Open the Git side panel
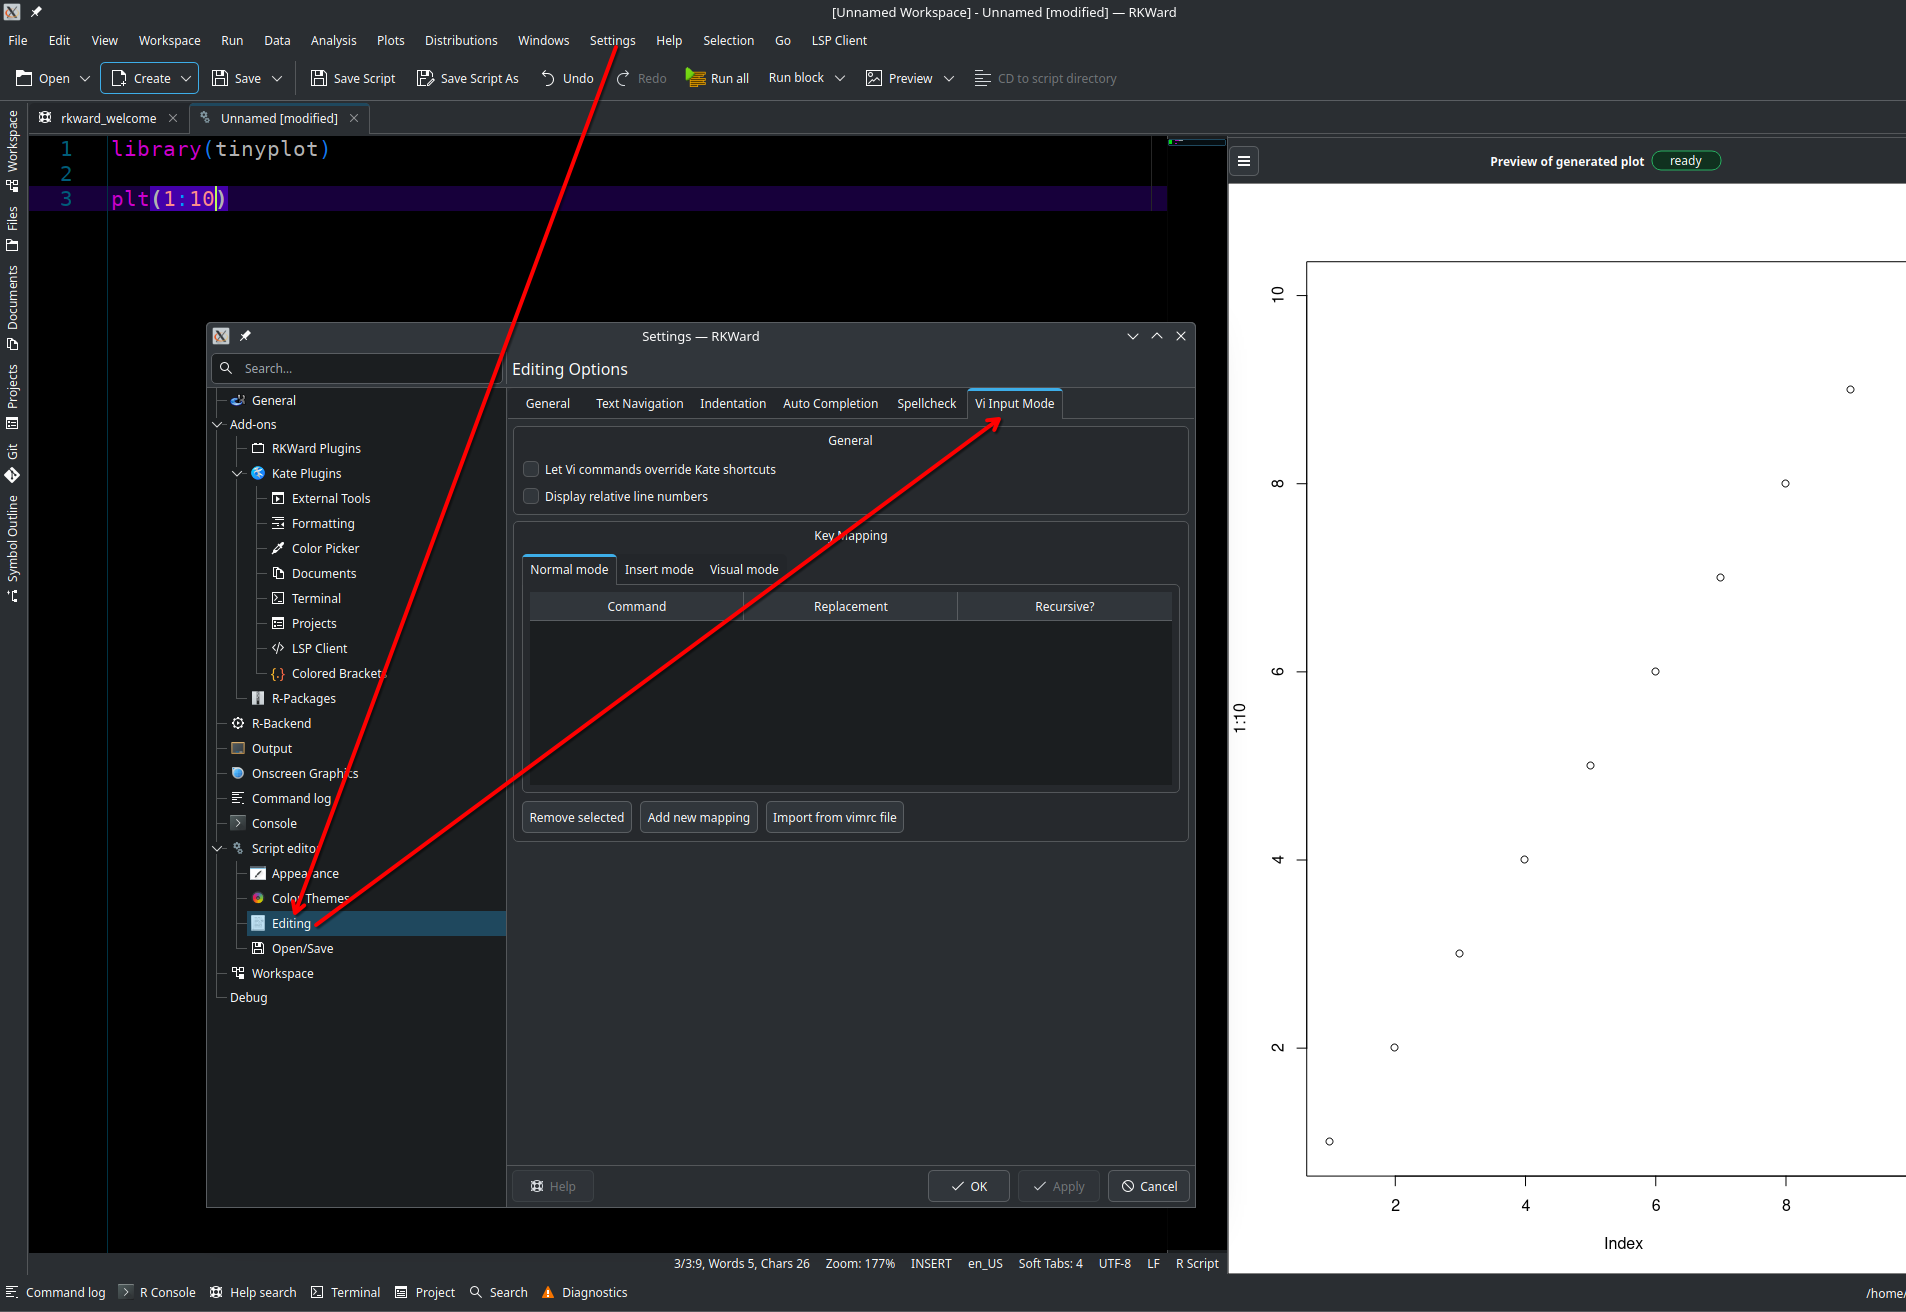 pyautogui.click(x=13, y=462)
